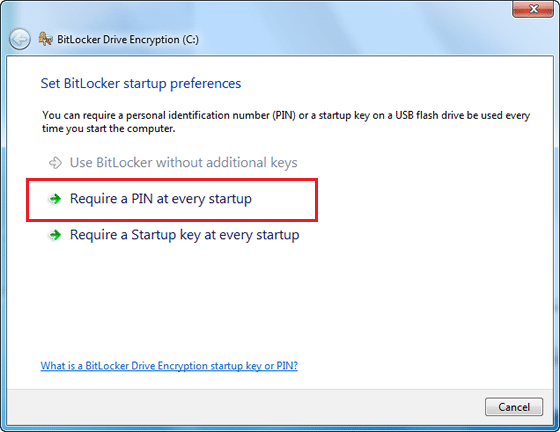Click the paragraph starting 'You can require a personal'
The width and height of the screenshot is (560, 432).
[286, 122]
